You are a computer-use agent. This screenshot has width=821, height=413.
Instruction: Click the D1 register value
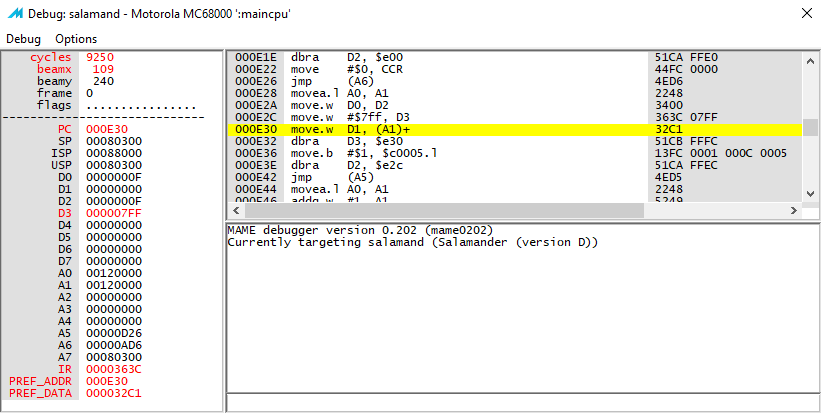(114, 189)
